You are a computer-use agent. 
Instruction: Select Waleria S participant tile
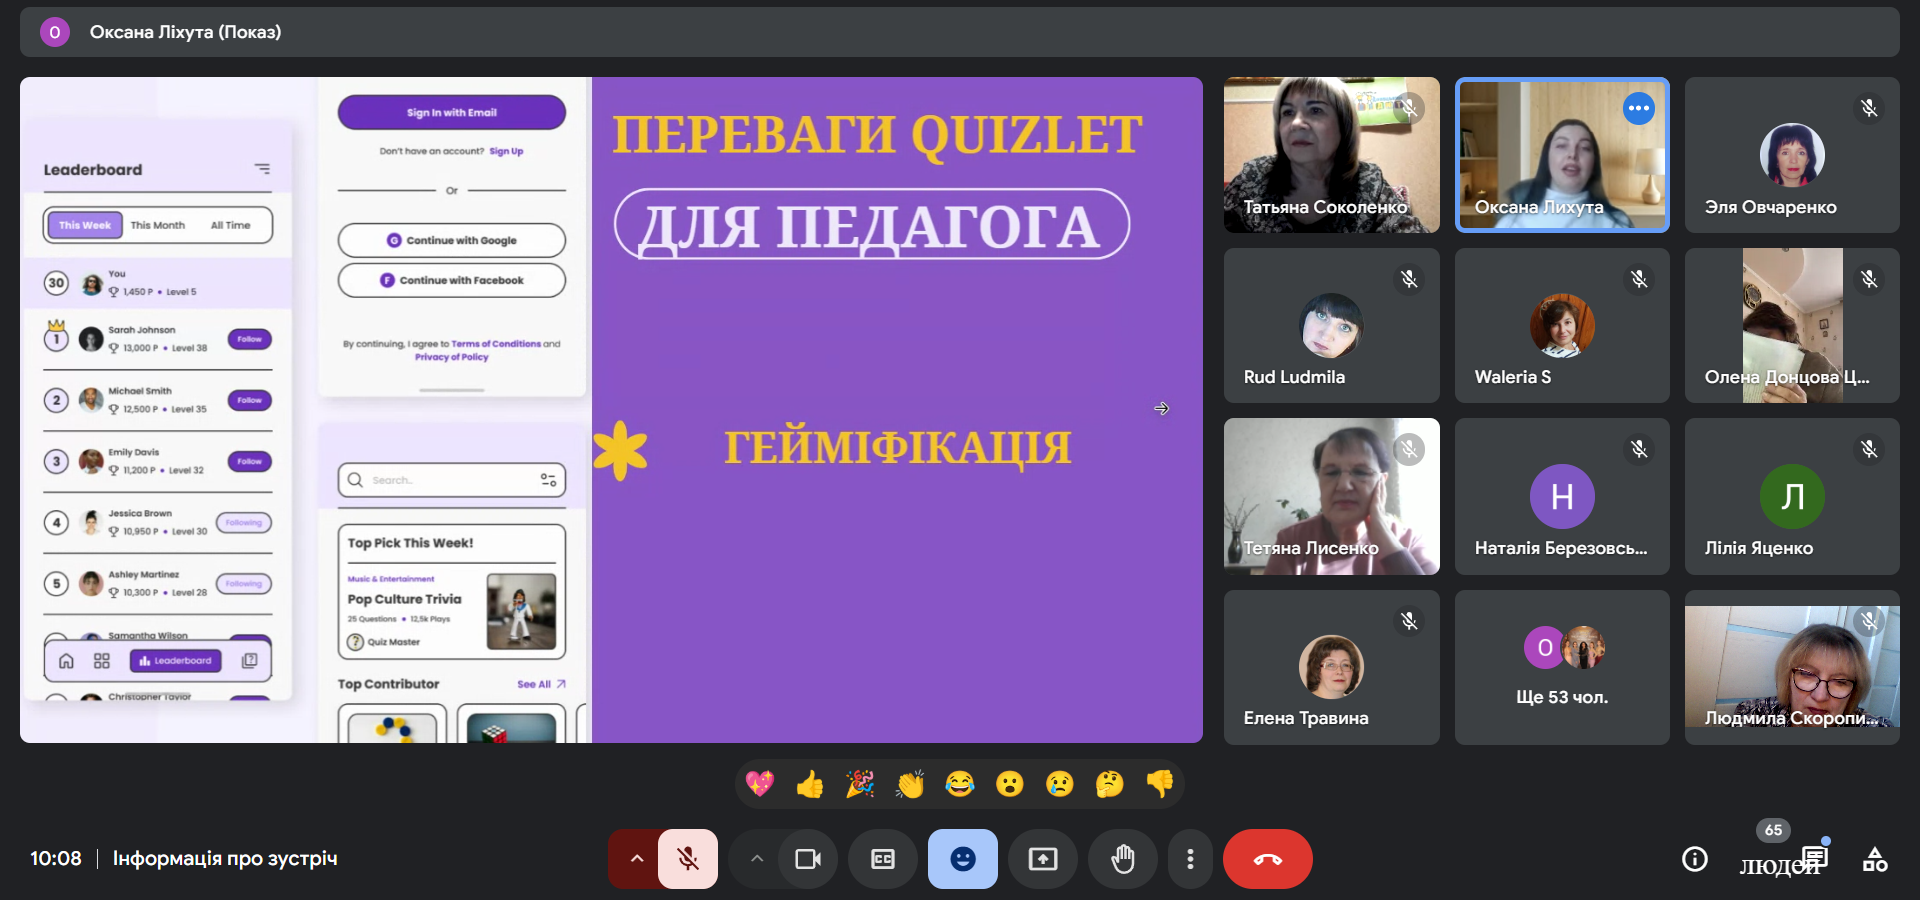point(1562,326)
